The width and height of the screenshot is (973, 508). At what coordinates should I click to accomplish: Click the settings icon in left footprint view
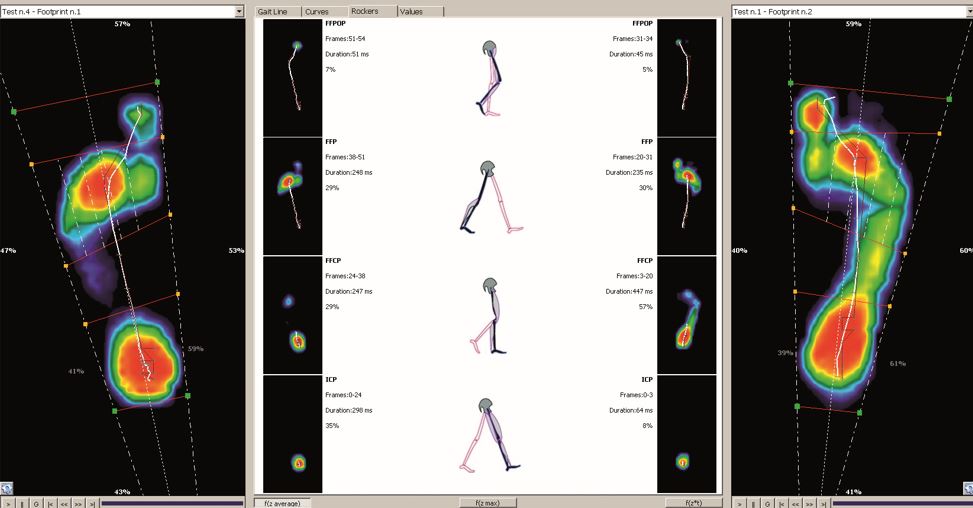(7, 488)
